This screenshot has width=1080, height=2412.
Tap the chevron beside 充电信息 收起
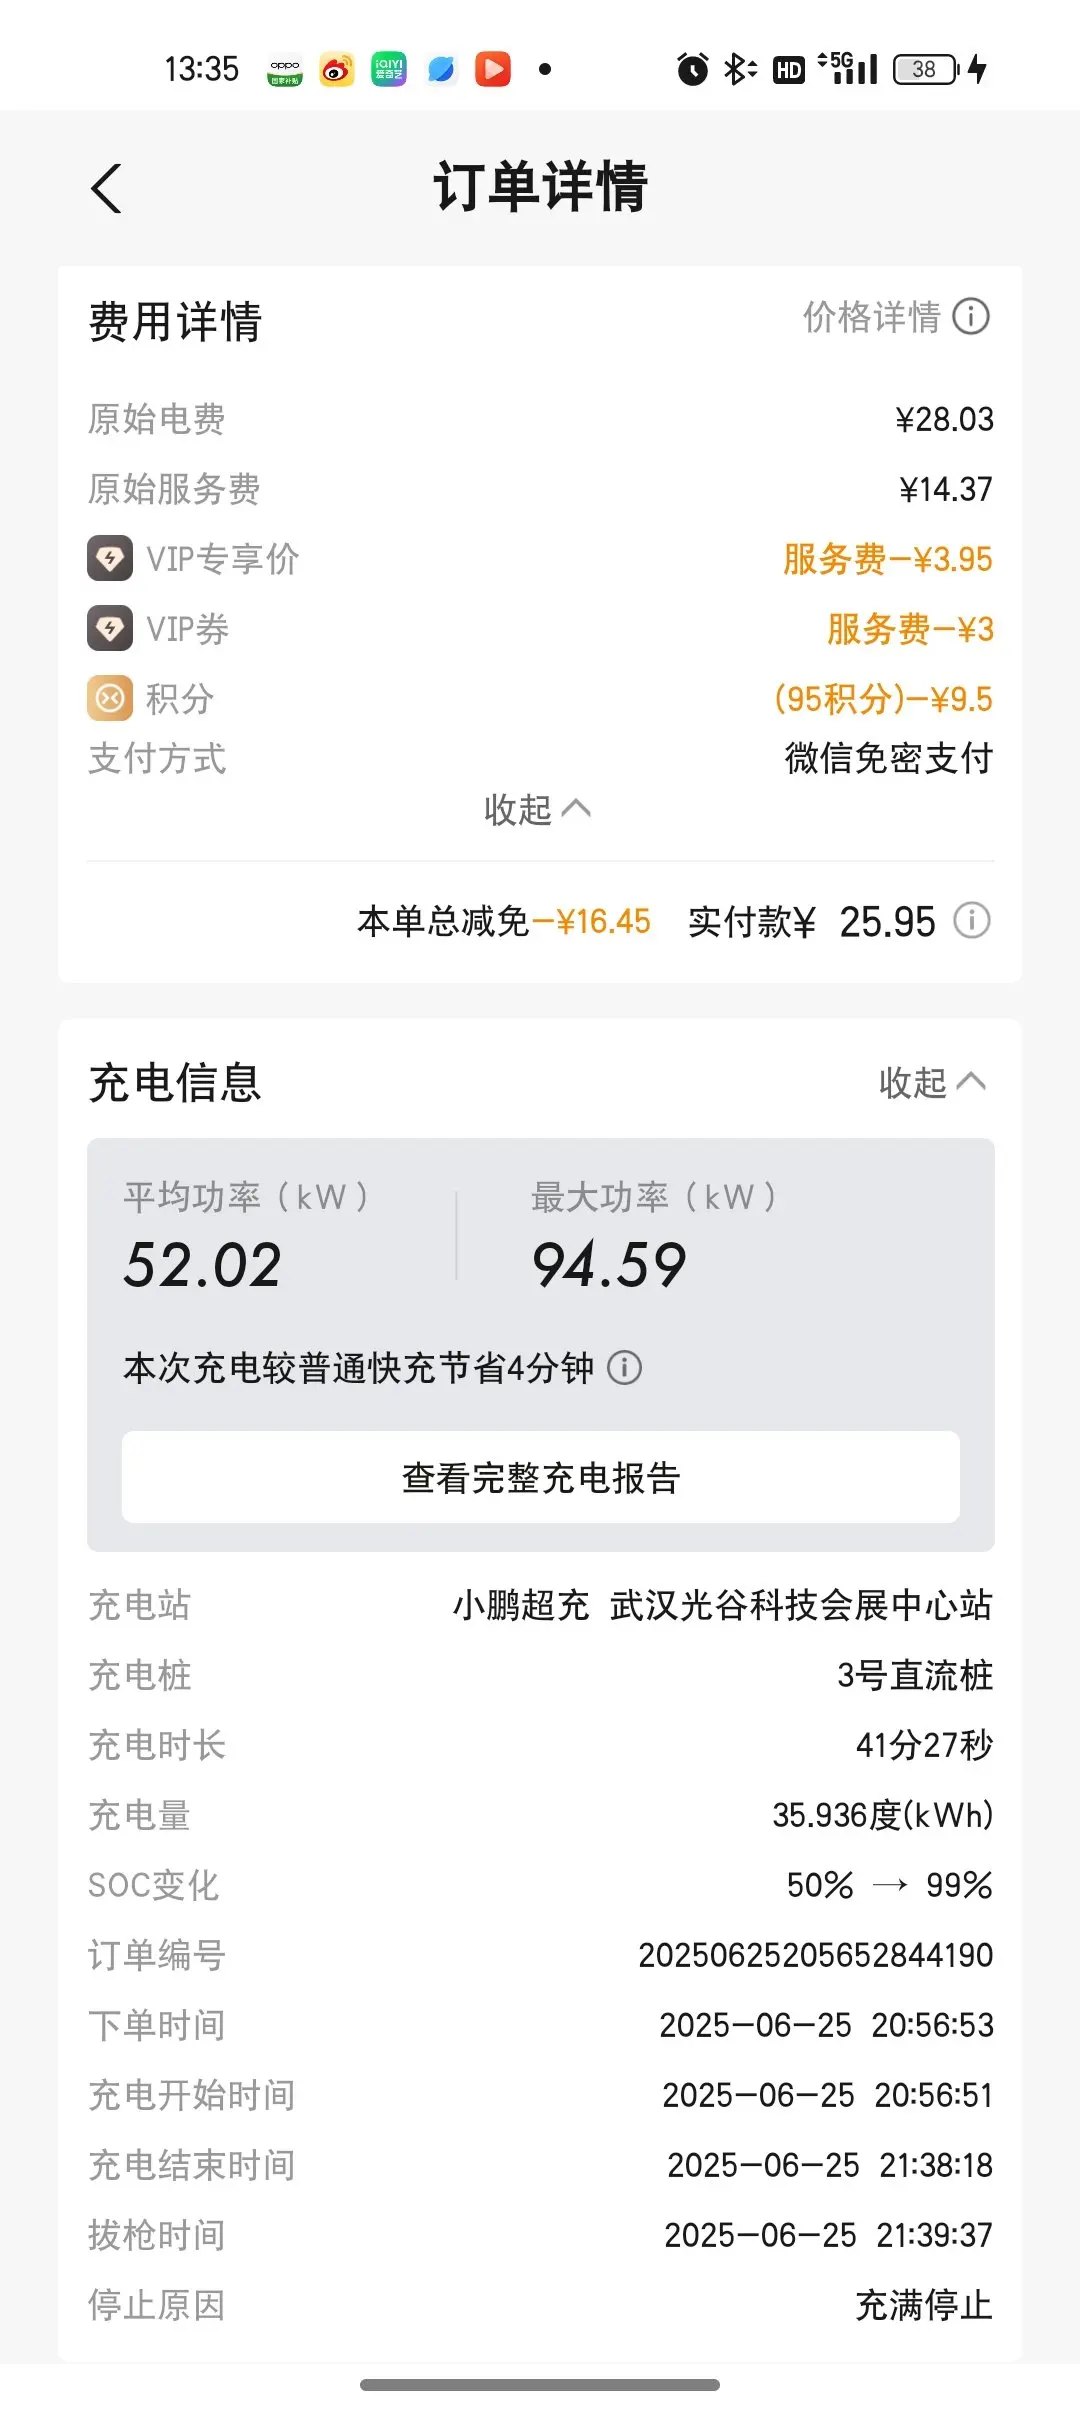[x=971, y=1082]
